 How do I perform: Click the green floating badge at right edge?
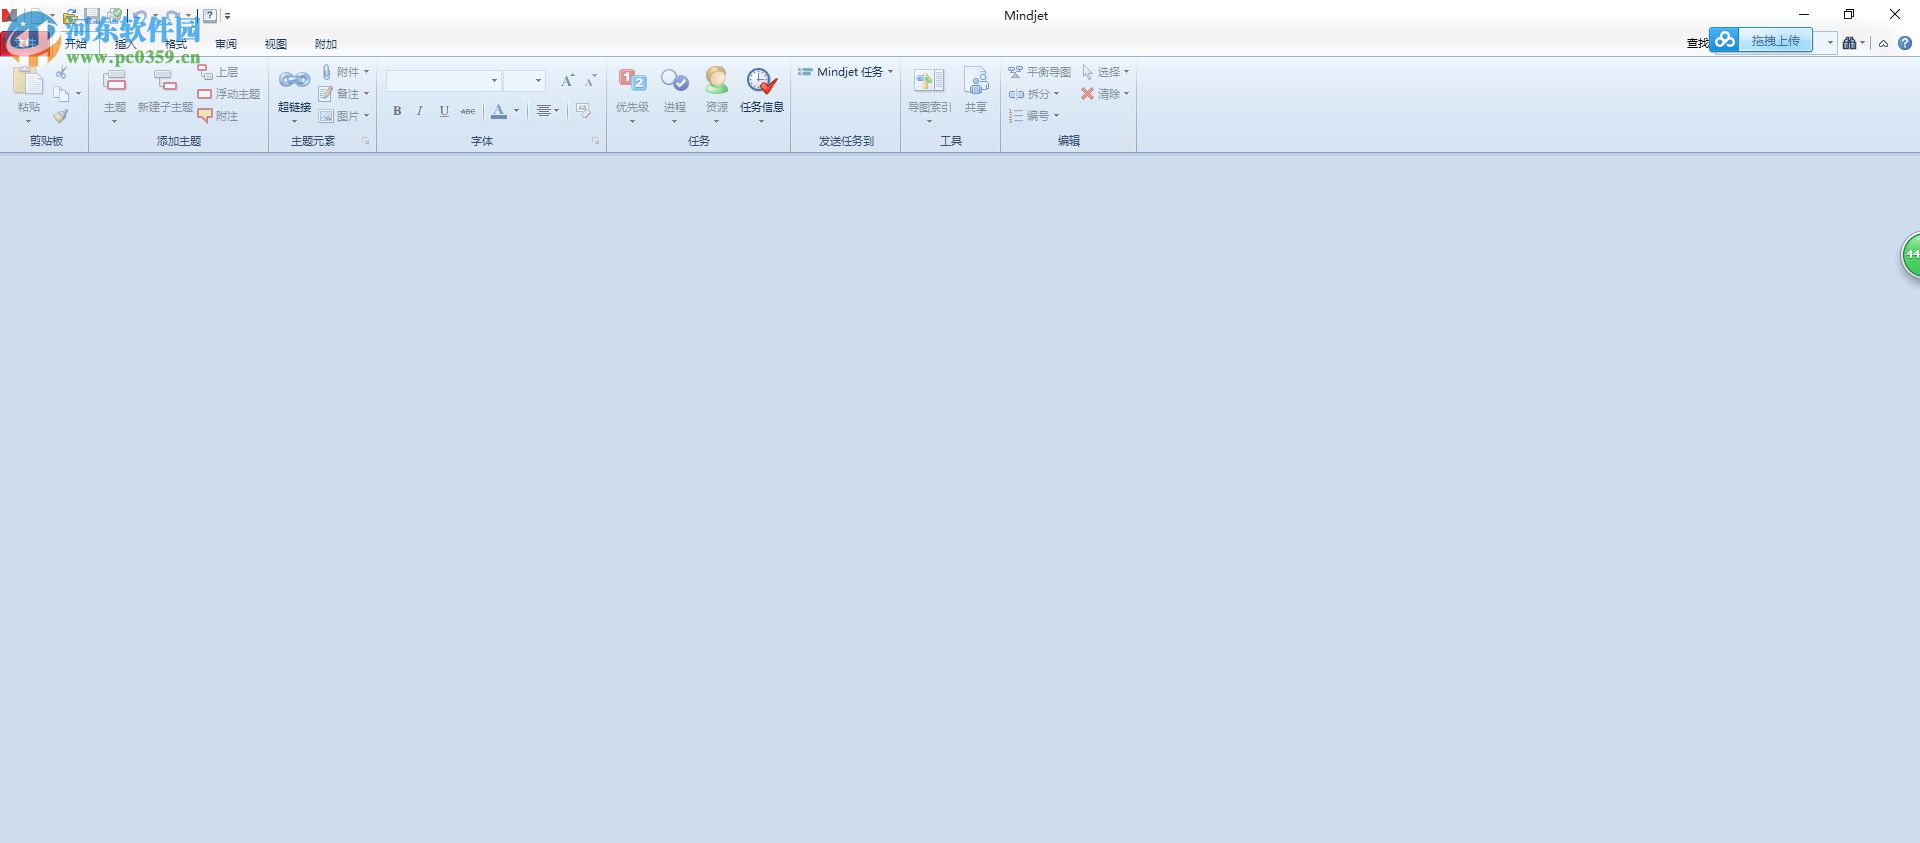click(1911, 255)
